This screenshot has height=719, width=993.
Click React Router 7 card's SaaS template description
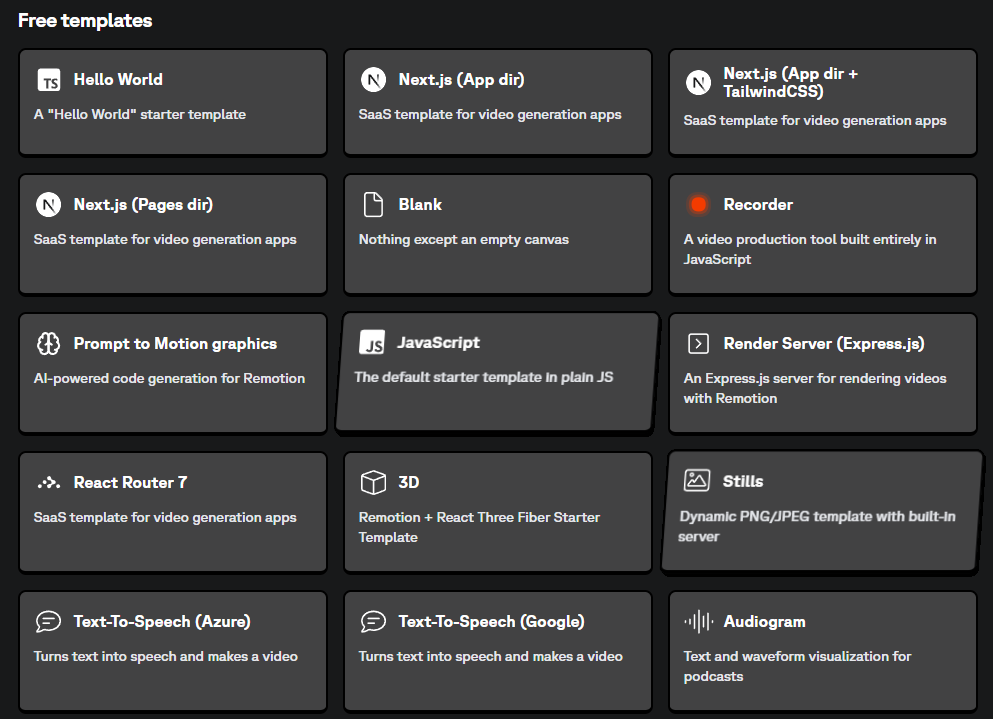pos(165,518)
